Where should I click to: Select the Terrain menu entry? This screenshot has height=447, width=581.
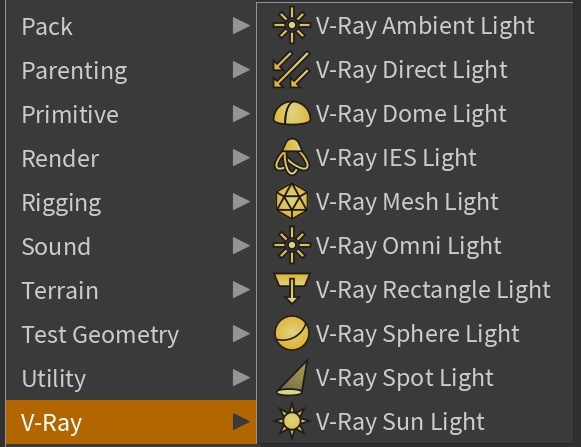click(131, 290)
